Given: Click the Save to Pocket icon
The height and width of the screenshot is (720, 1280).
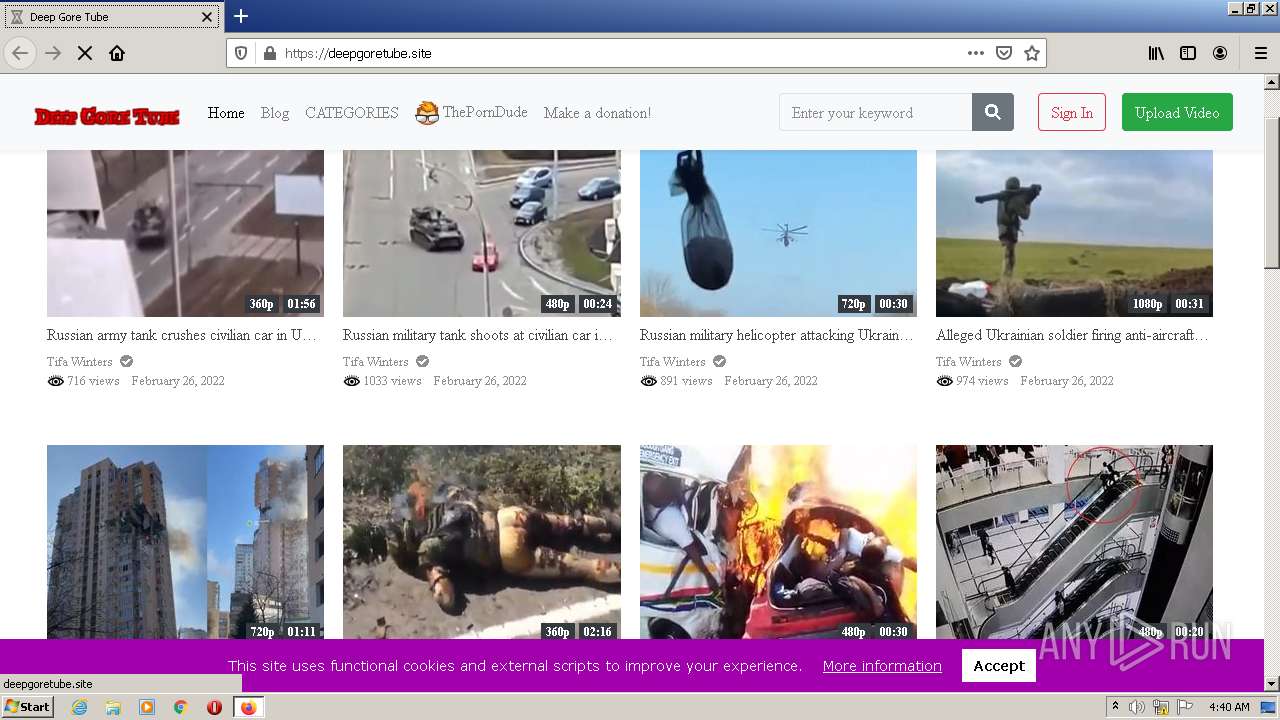Looking at the screenshot, I should coord(1004,53).
